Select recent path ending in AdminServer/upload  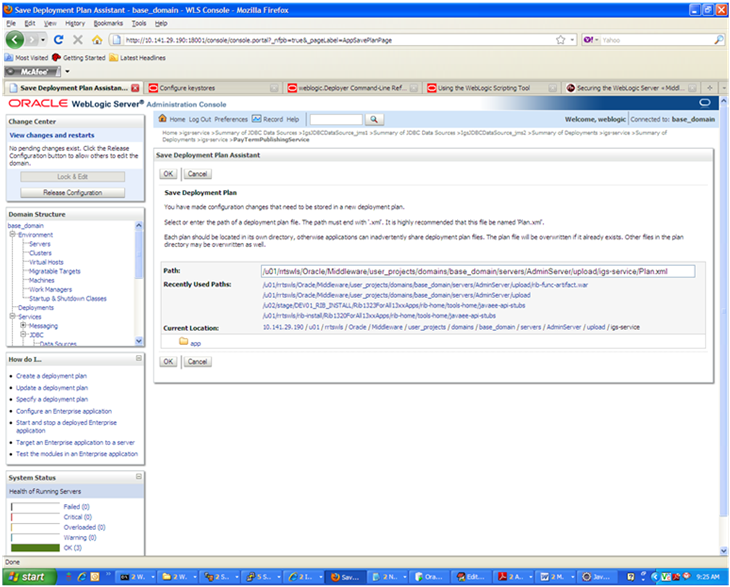[396, 295]
